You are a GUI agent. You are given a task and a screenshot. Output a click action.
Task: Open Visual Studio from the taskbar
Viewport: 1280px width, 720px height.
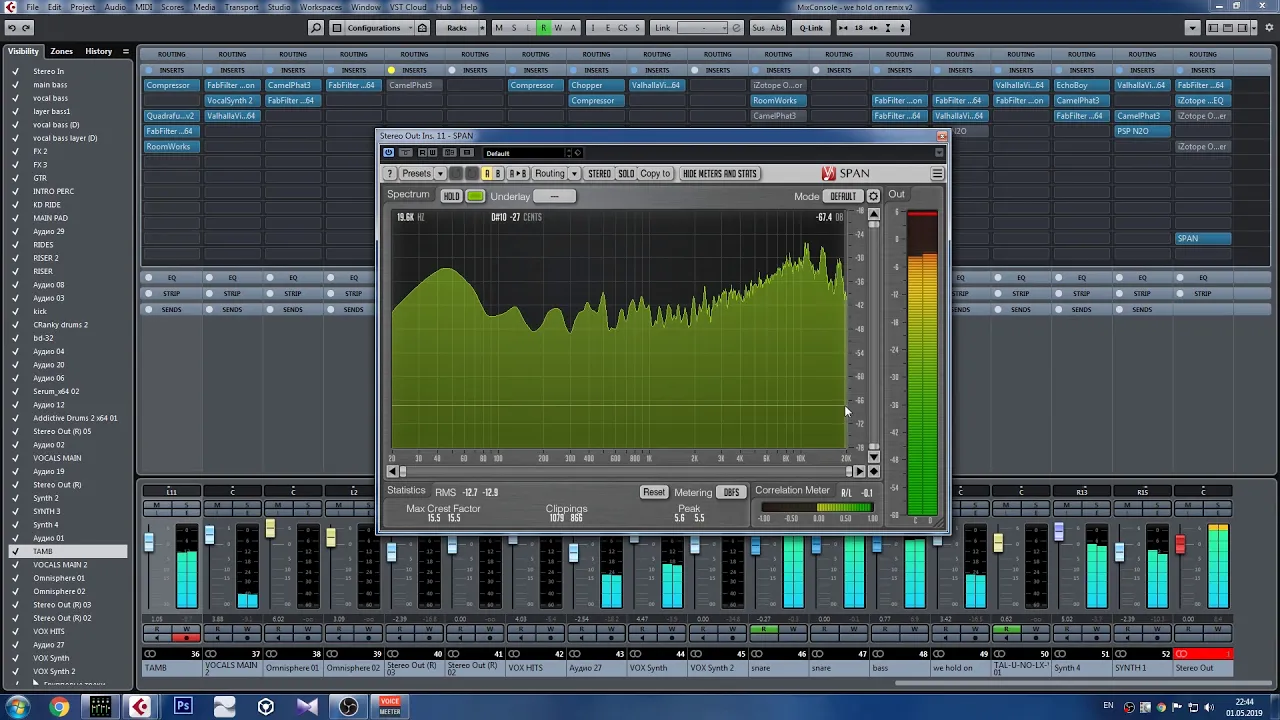307,707
